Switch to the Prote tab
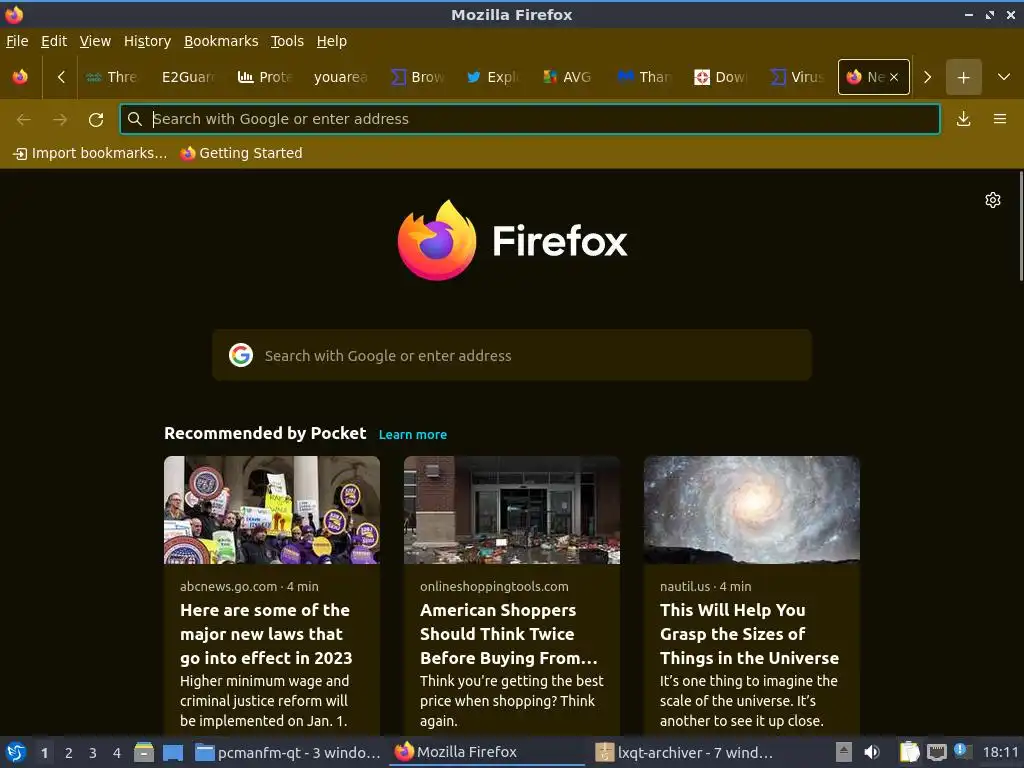The image size is (1024, 768). click(264, 77)
